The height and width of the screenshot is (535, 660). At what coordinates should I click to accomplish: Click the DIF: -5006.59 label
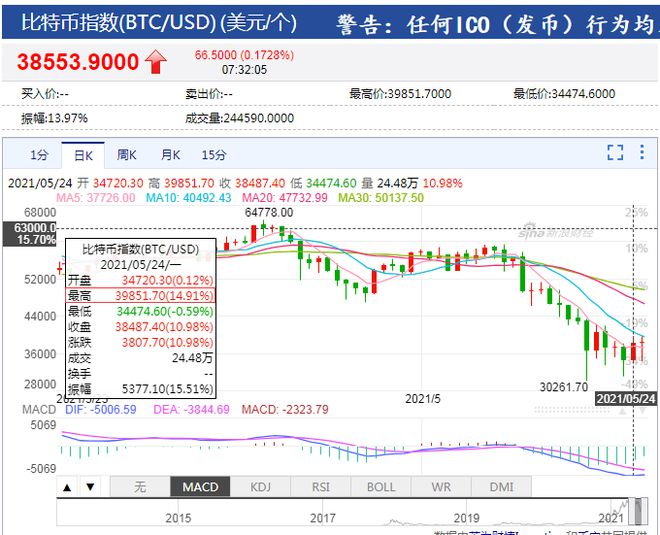click(x=101, y=410)
